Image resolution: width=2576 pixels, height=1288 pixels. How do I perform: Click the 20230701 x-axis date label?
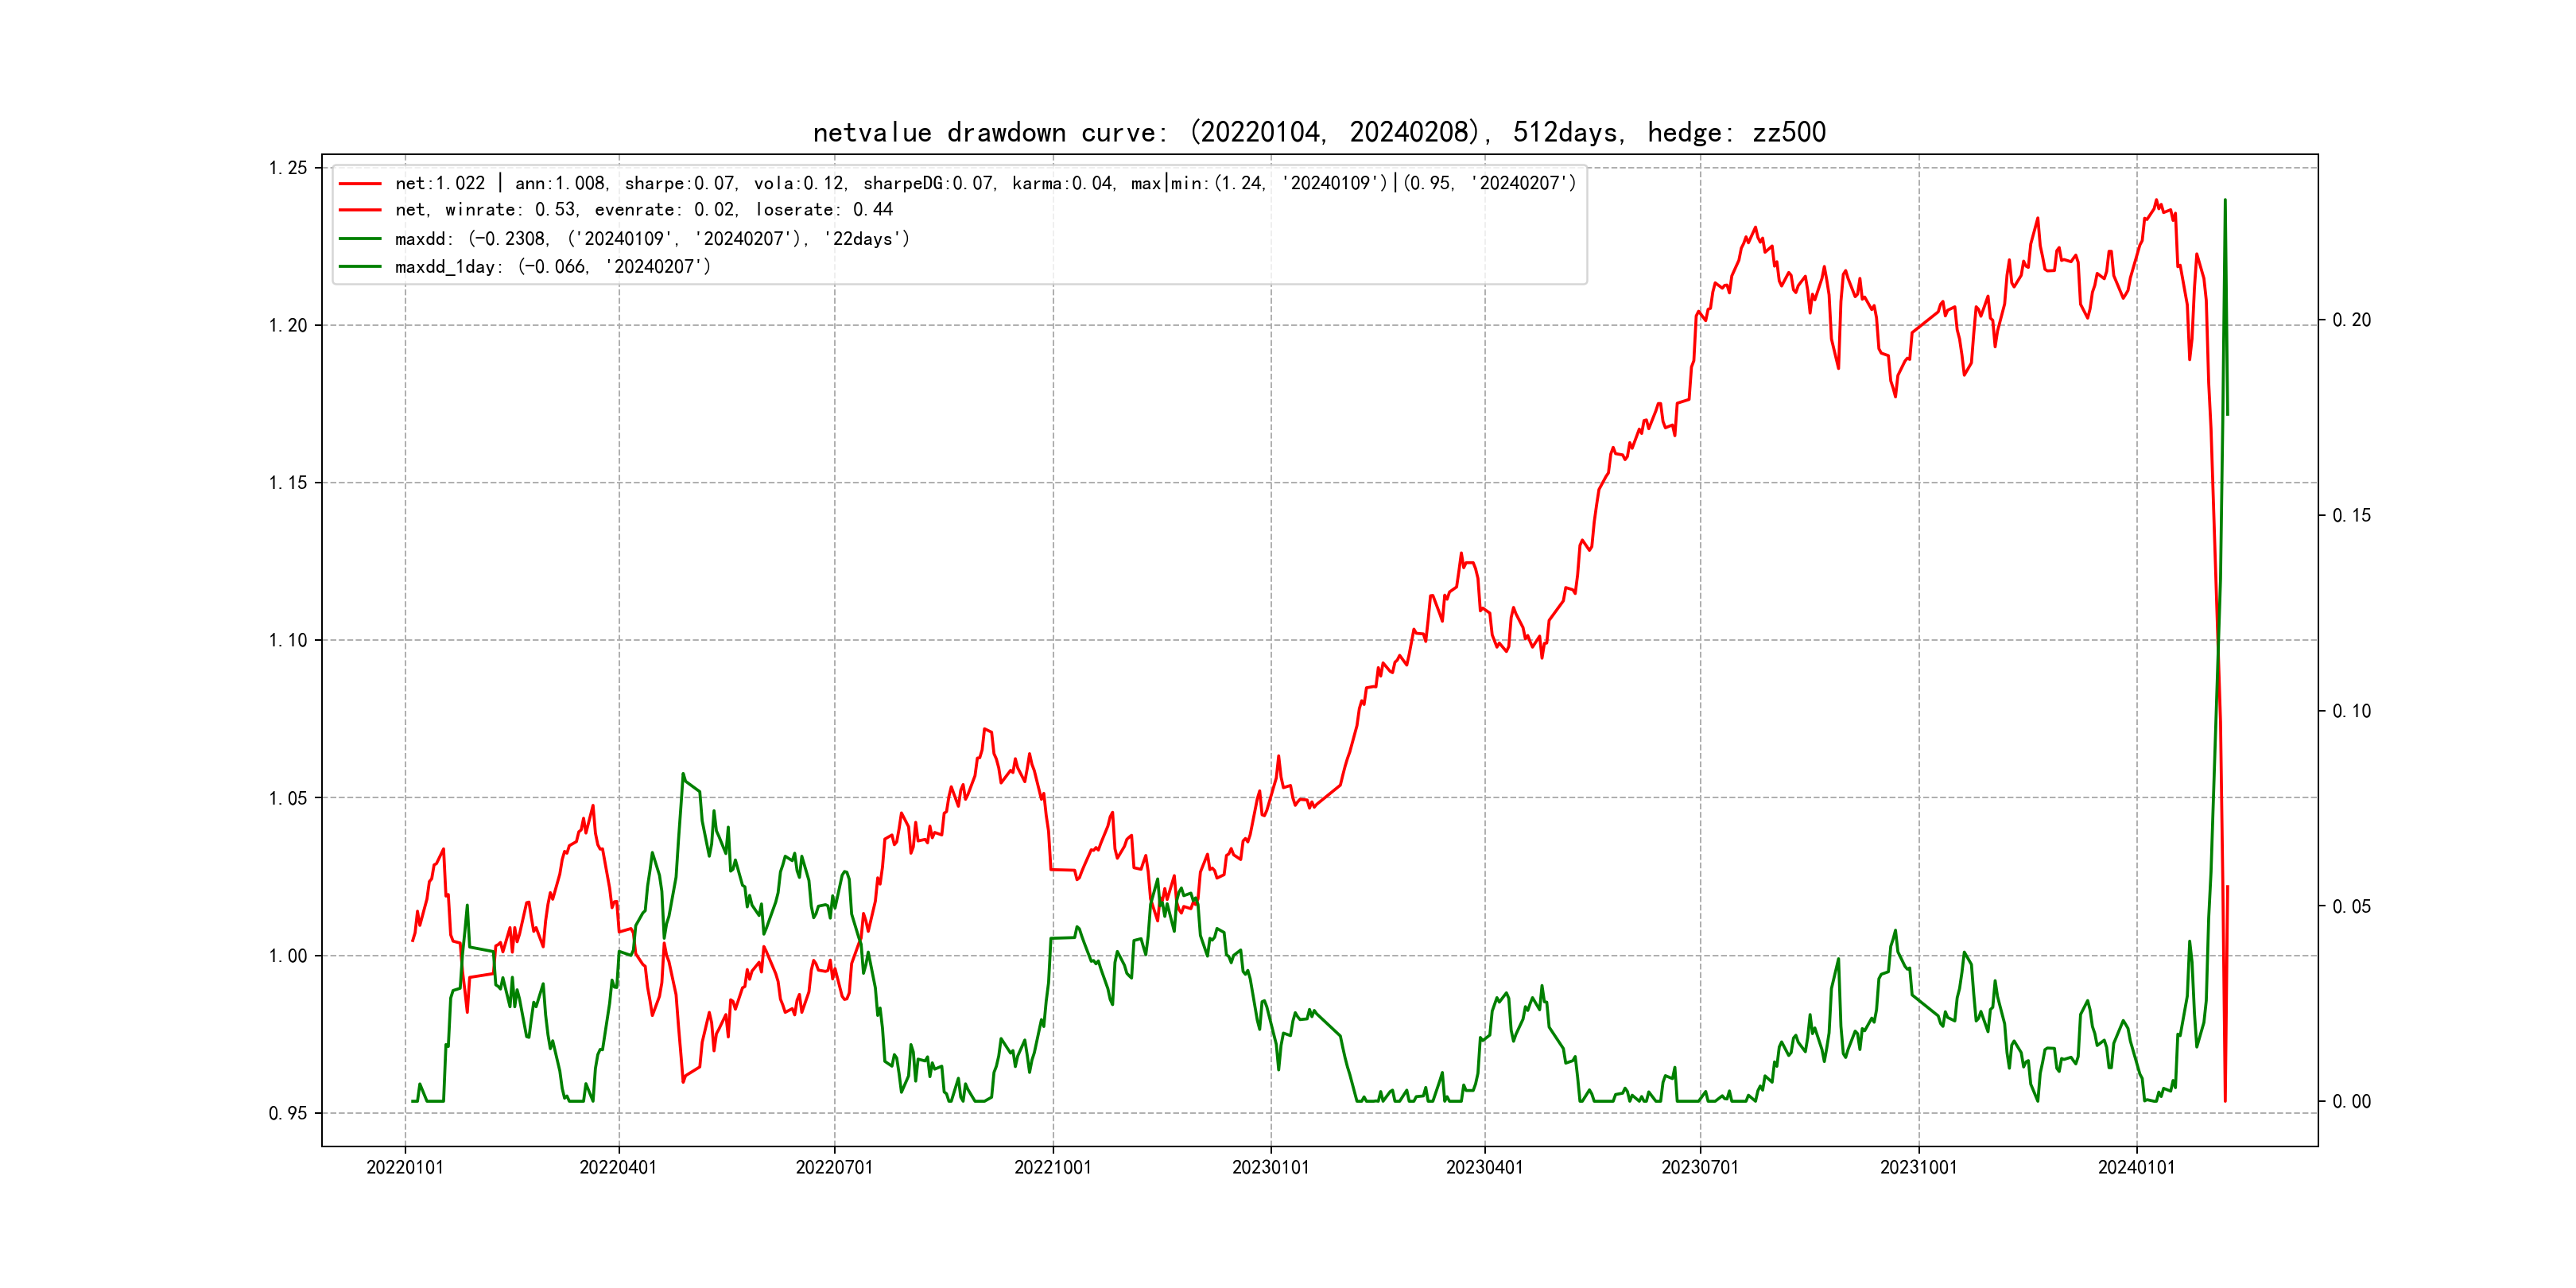click(x=1700, y=1168)
